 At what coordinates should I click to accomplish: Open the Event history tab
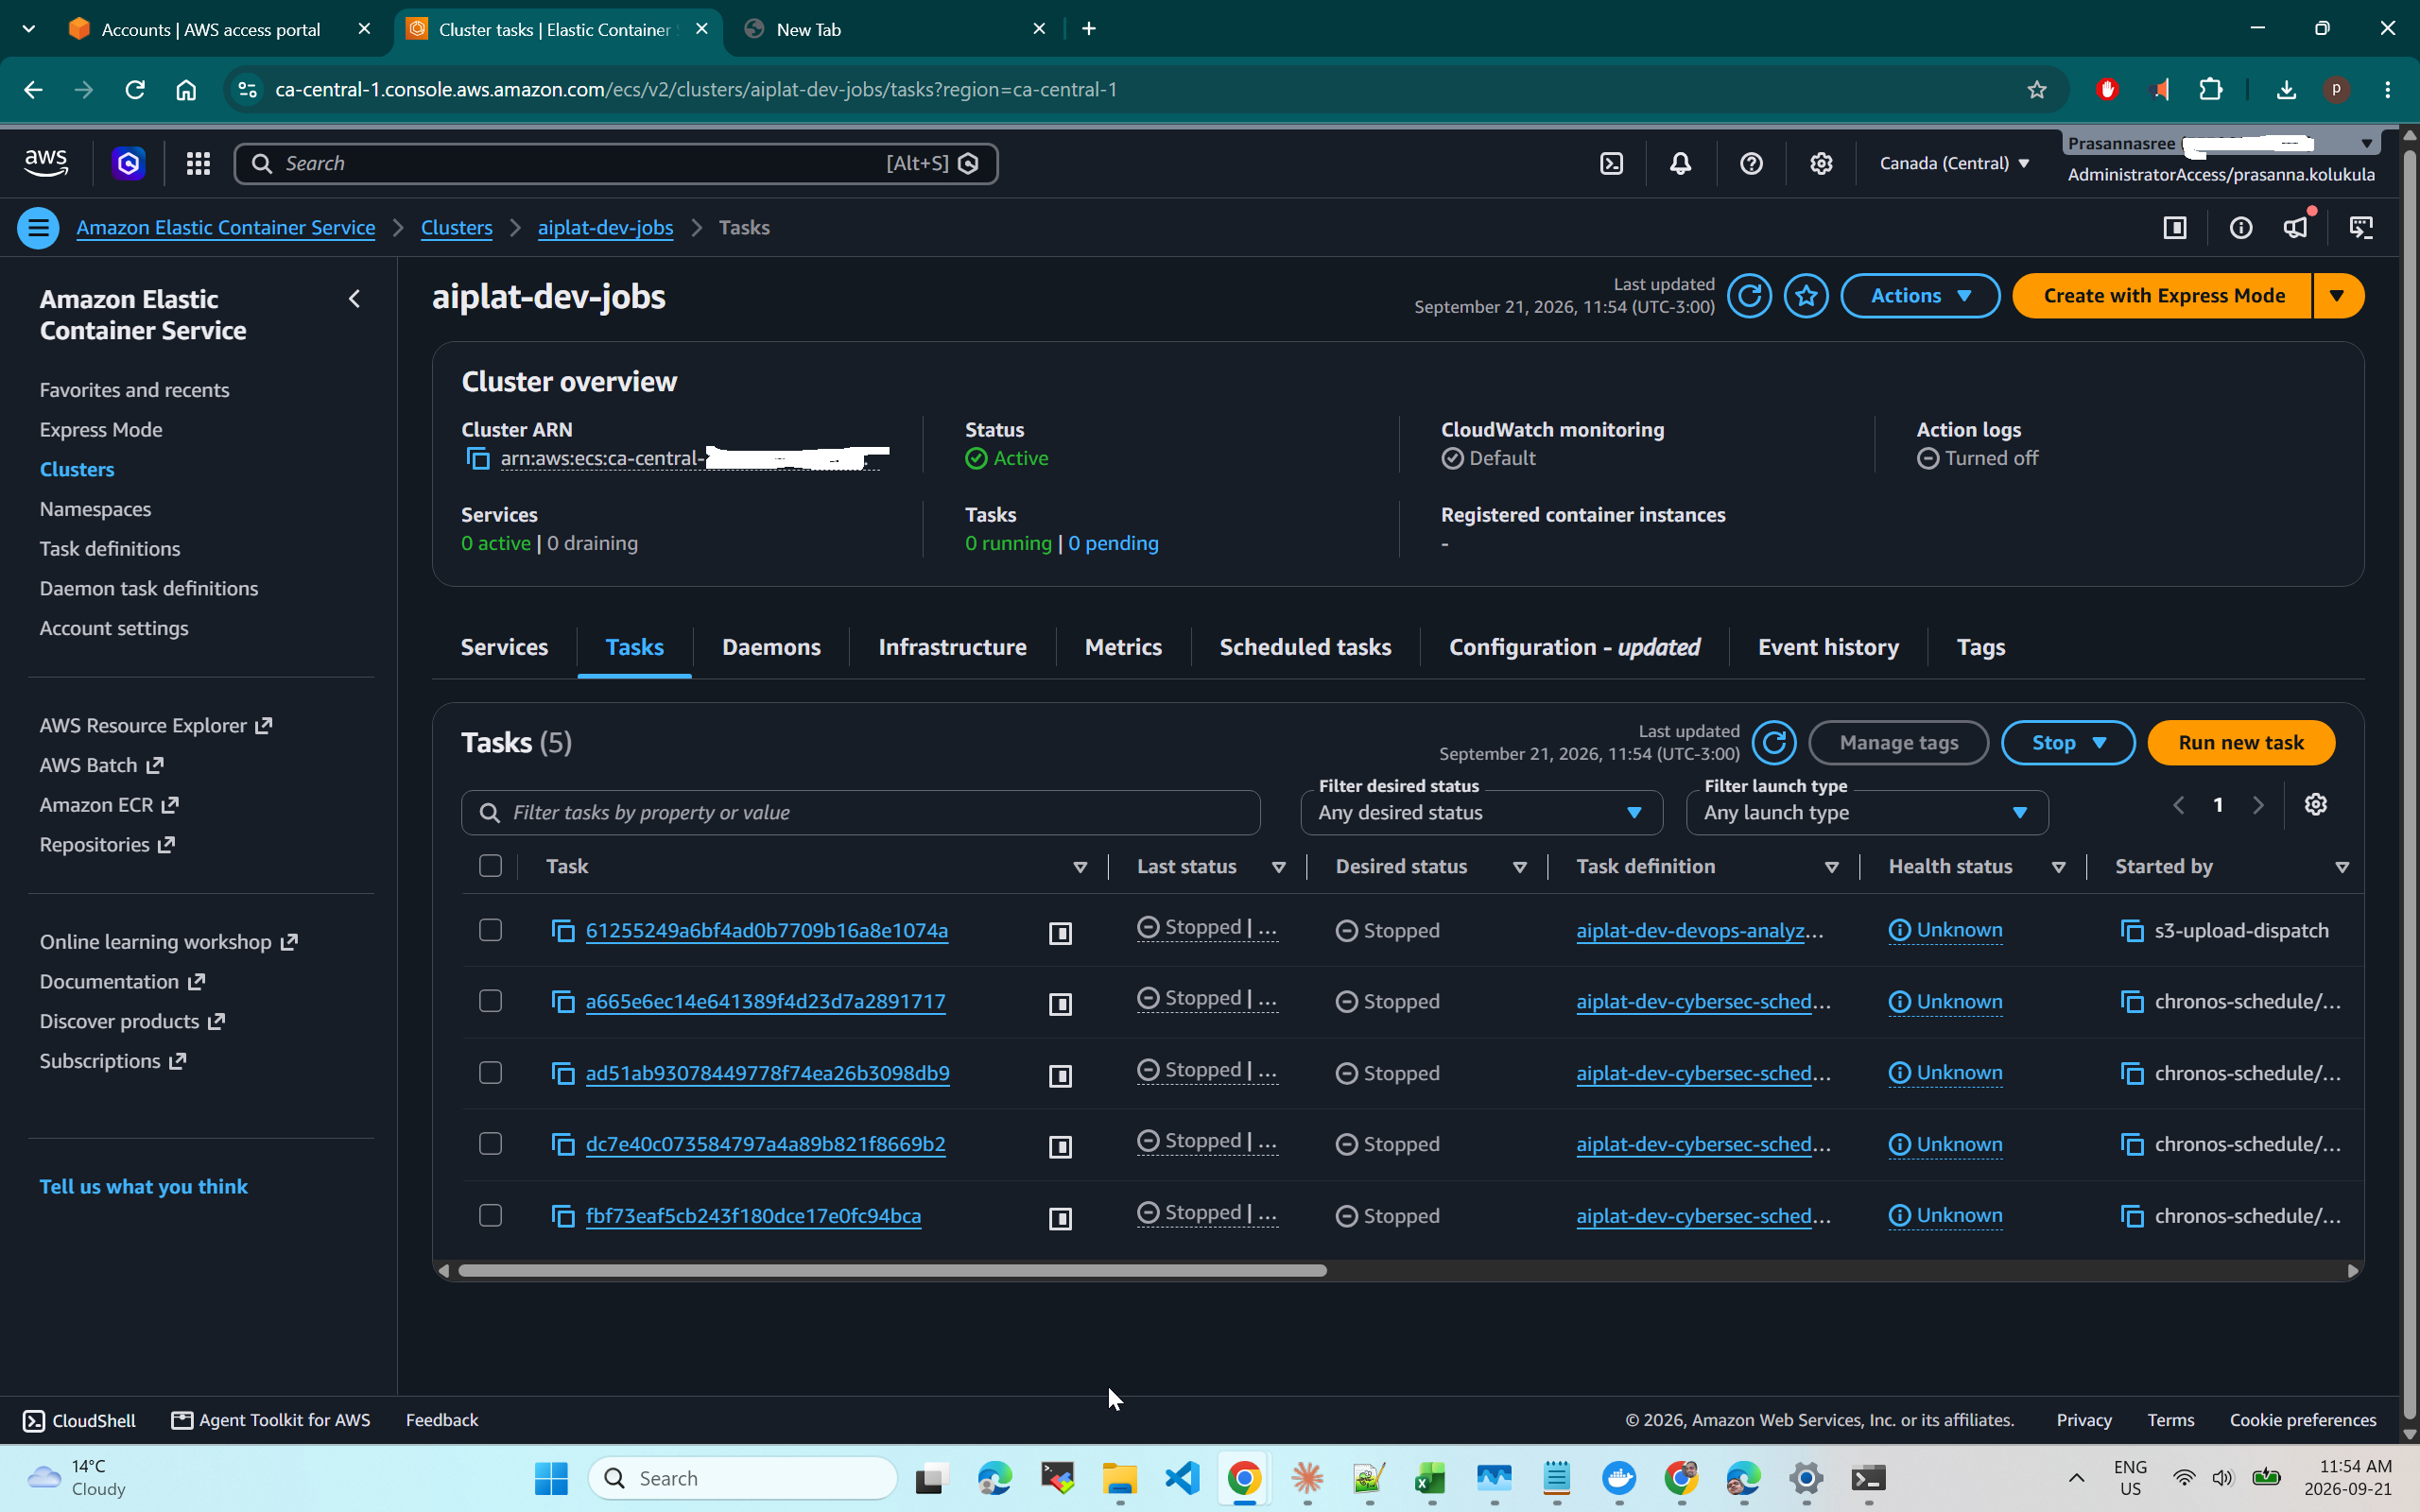click(1828, 647)
